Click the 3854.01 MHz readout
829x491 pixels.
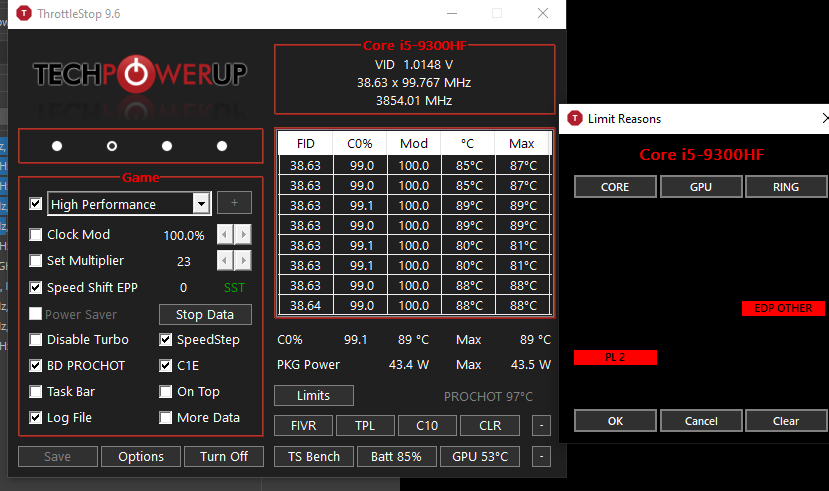tap(414, 100)
